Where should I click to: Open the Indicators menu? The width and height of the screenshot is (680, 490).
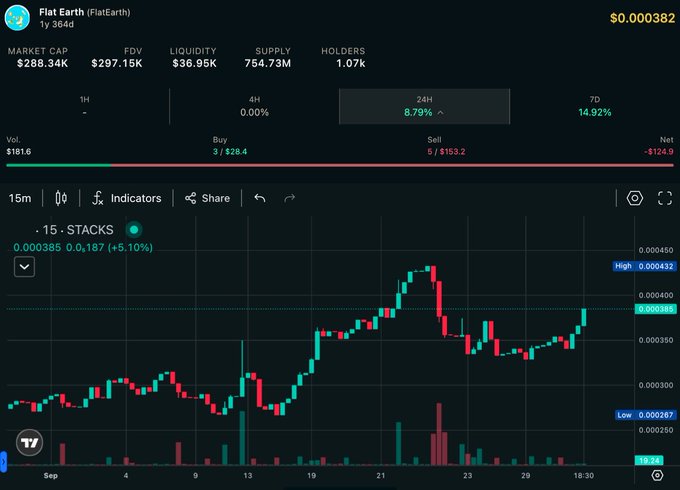(126, 198)
